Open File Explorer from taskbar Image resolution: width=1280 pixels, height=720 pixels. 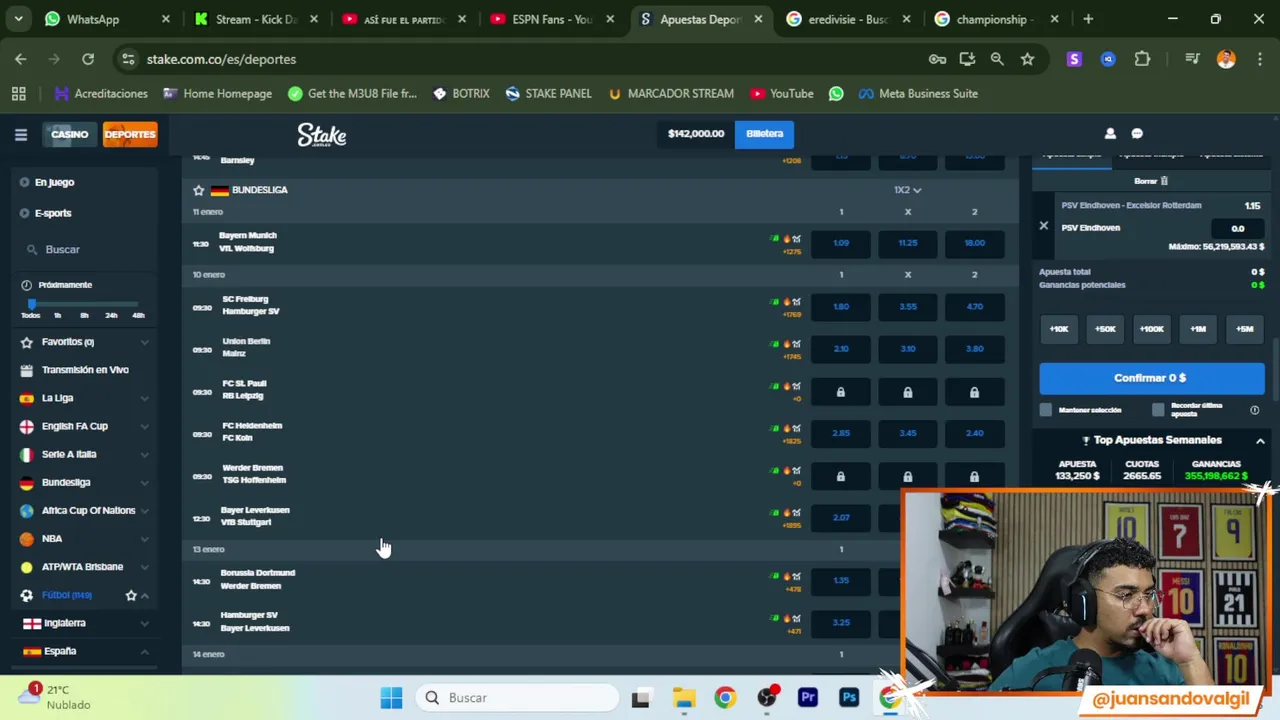pyautogui.click(x=683, y=698)
